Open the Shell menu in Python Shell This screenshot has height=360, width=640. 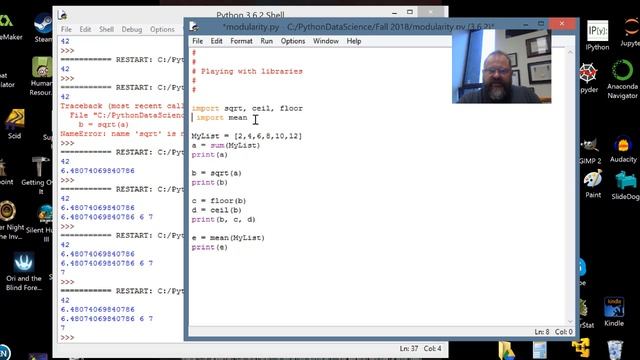107,29
